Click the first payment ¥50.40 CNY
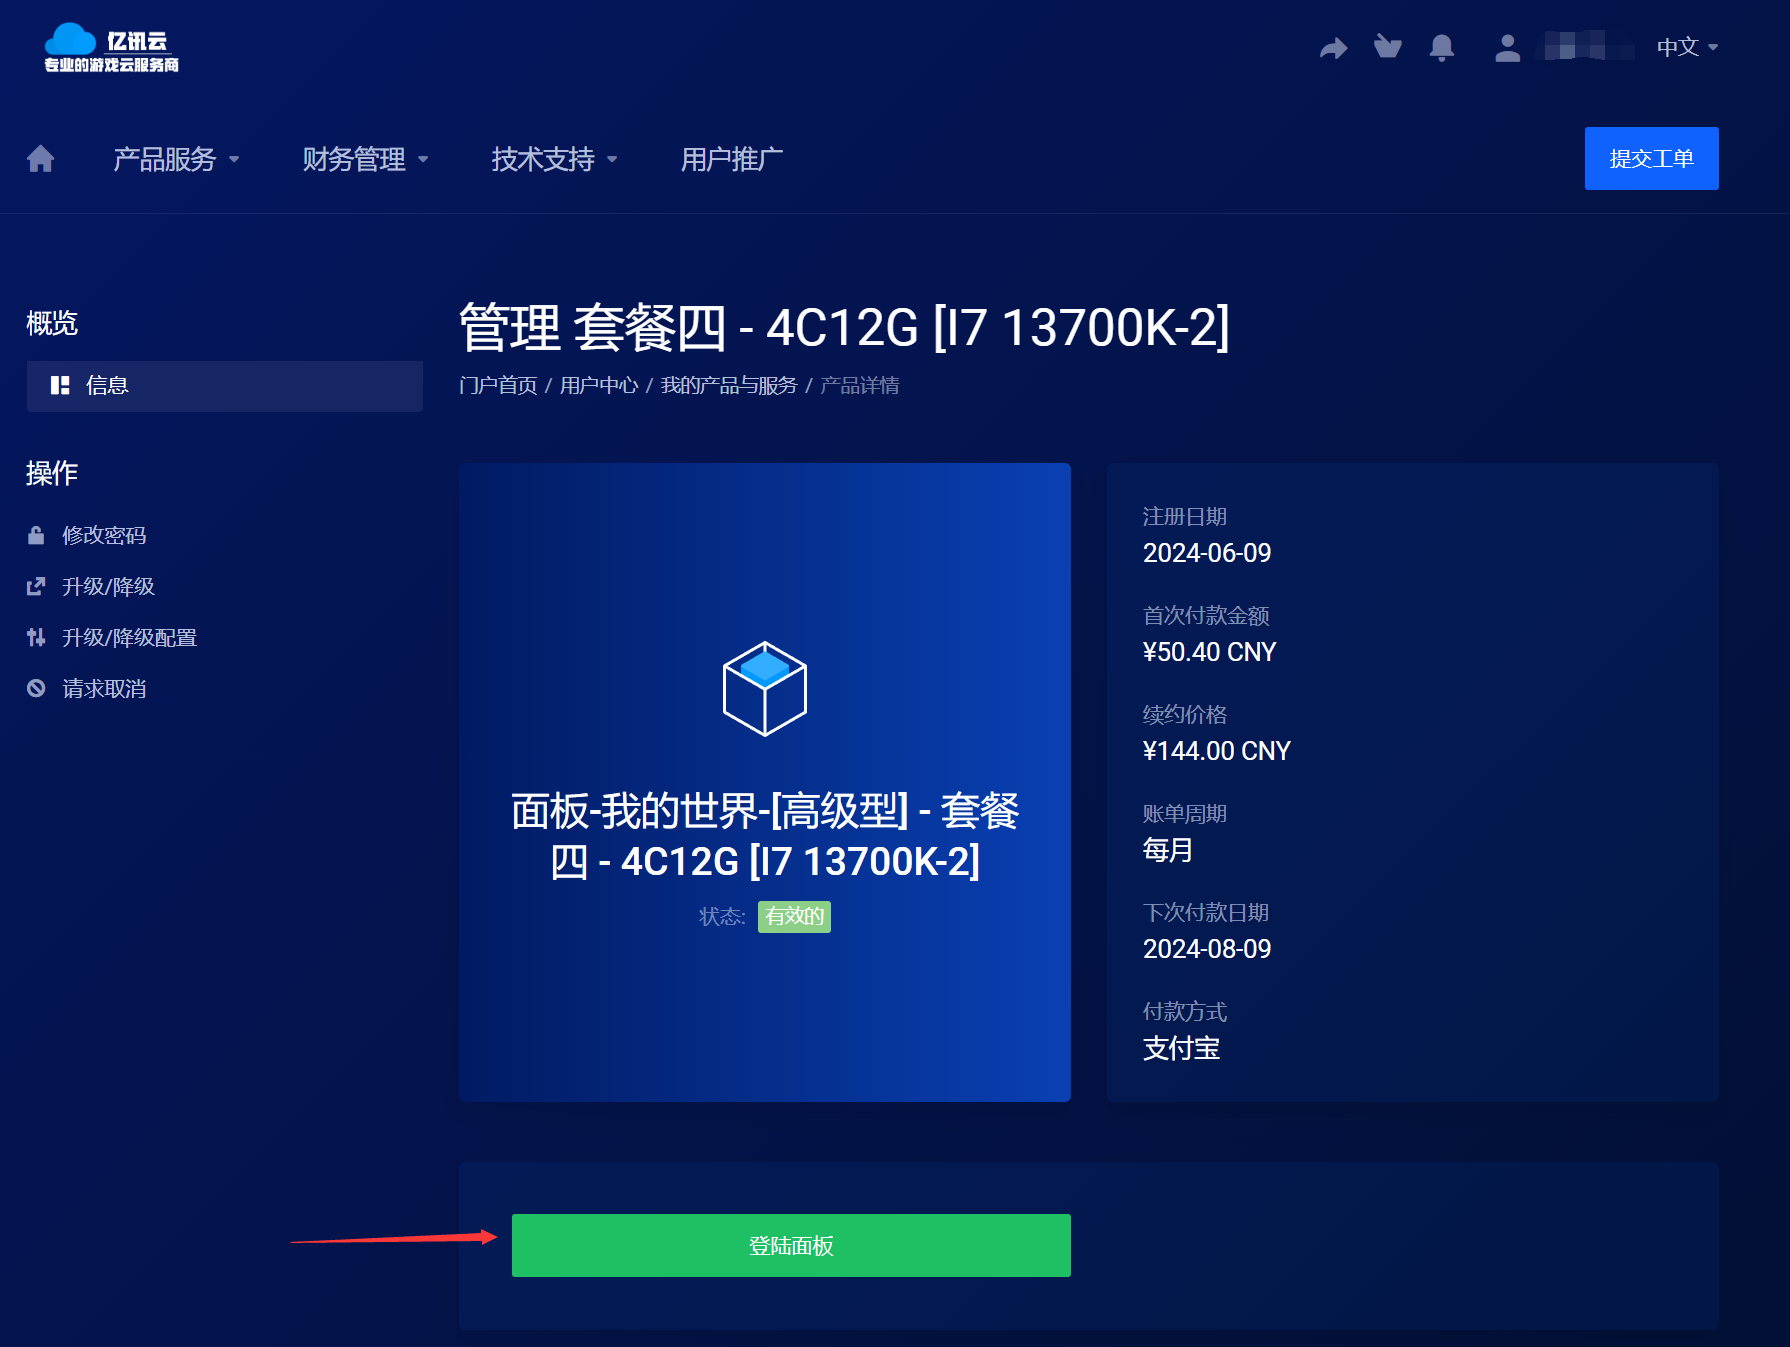1790x1347 pixels. [1209, 652]
